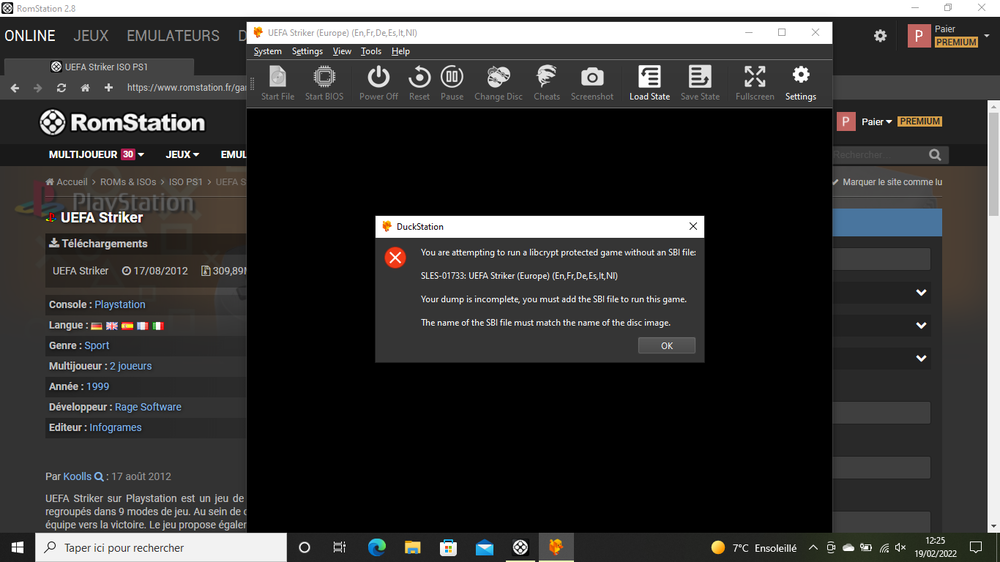Image resolution: width=1000 pixels, height=562 pixels.
Task: Open the System menu
Action: click(x=268, y=51)
